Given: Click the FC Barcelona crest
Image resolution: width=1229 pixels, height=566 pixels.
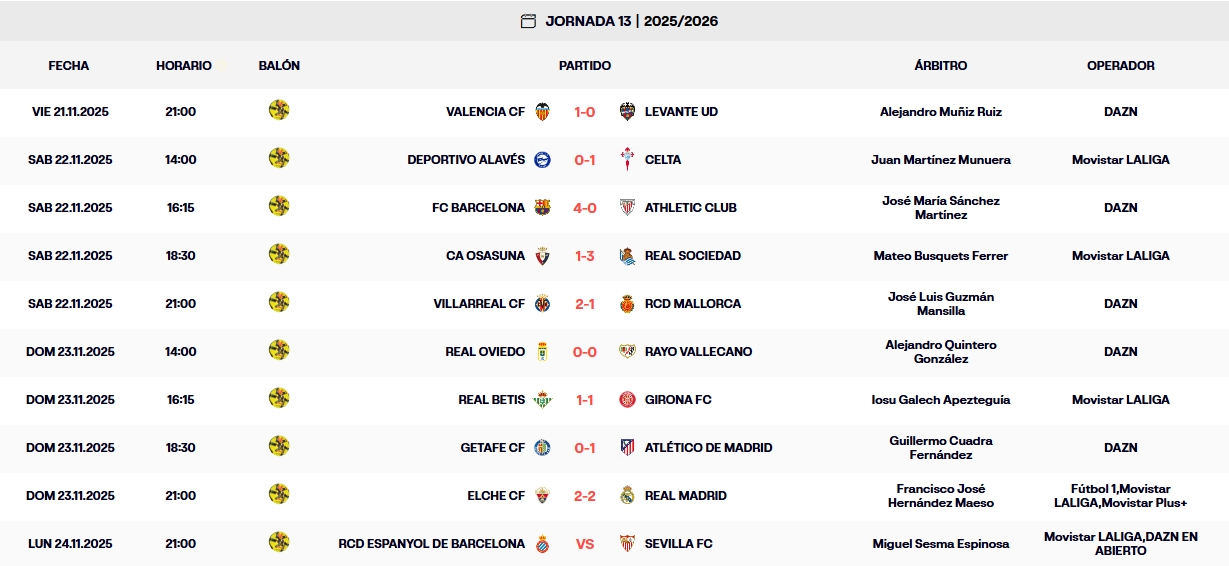Looking at the screenshot, I should point(542,208).
